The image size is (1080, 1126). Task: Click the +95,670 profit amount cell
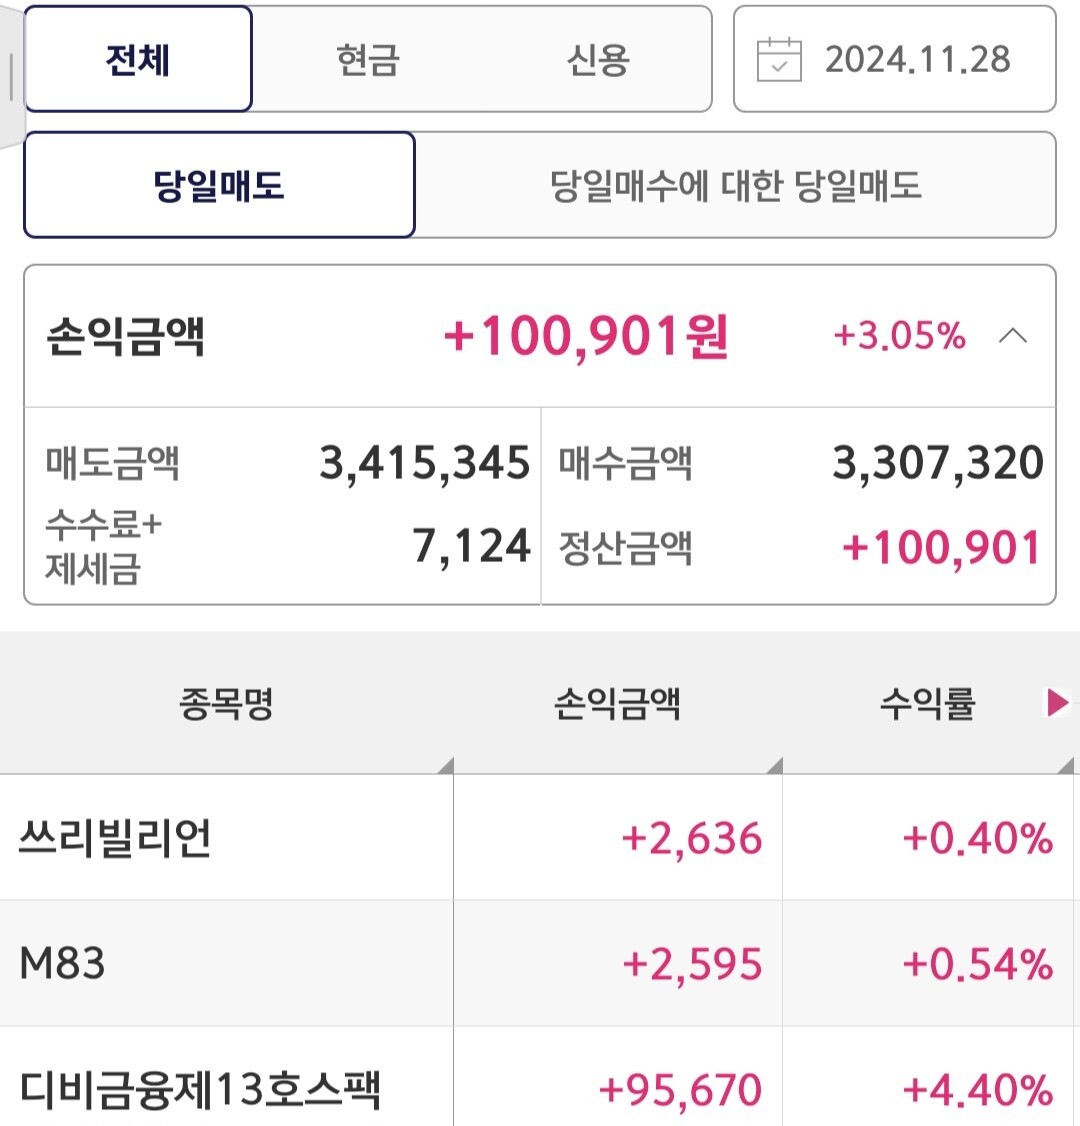[680, 1089]
